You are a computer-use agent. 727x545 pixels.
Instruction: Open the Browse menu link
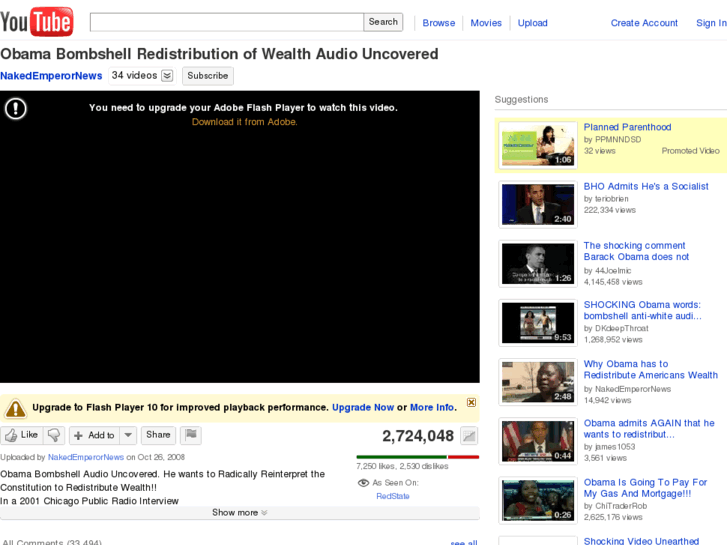coord(439,23)
